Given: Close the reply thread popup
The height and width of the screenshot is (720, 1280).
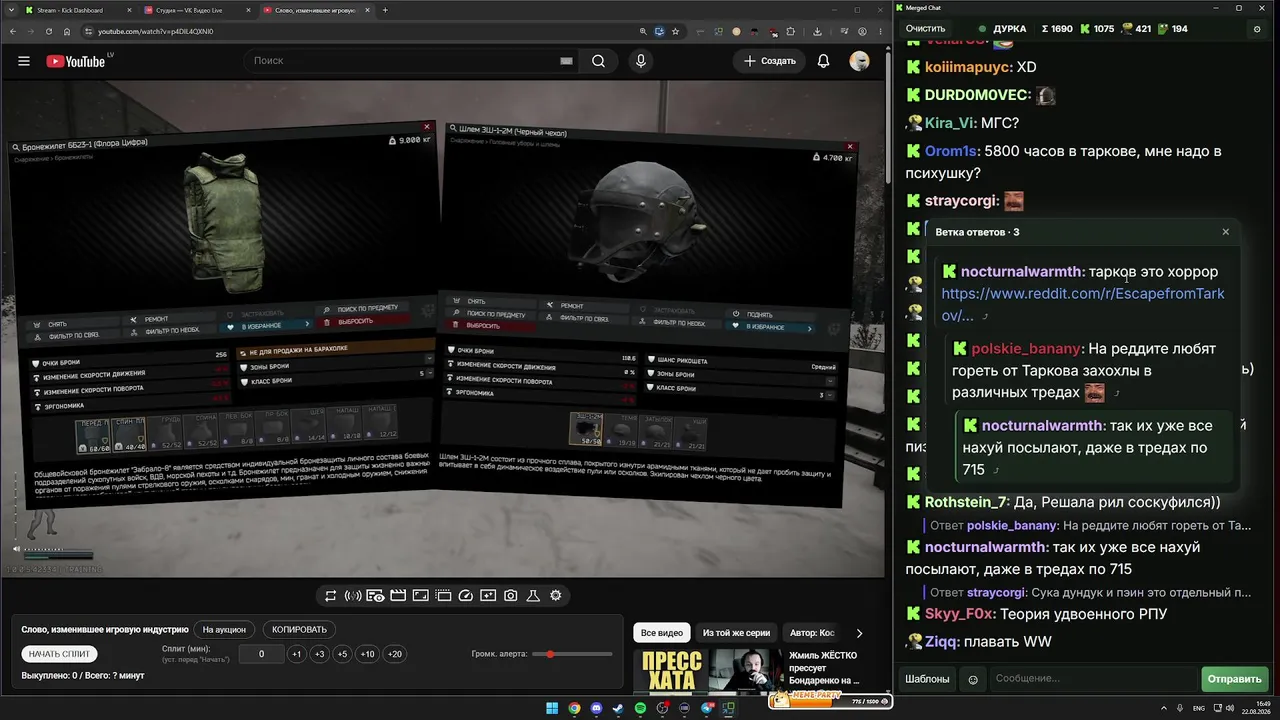Looking at the screenshot, I should click(1226, 232).
